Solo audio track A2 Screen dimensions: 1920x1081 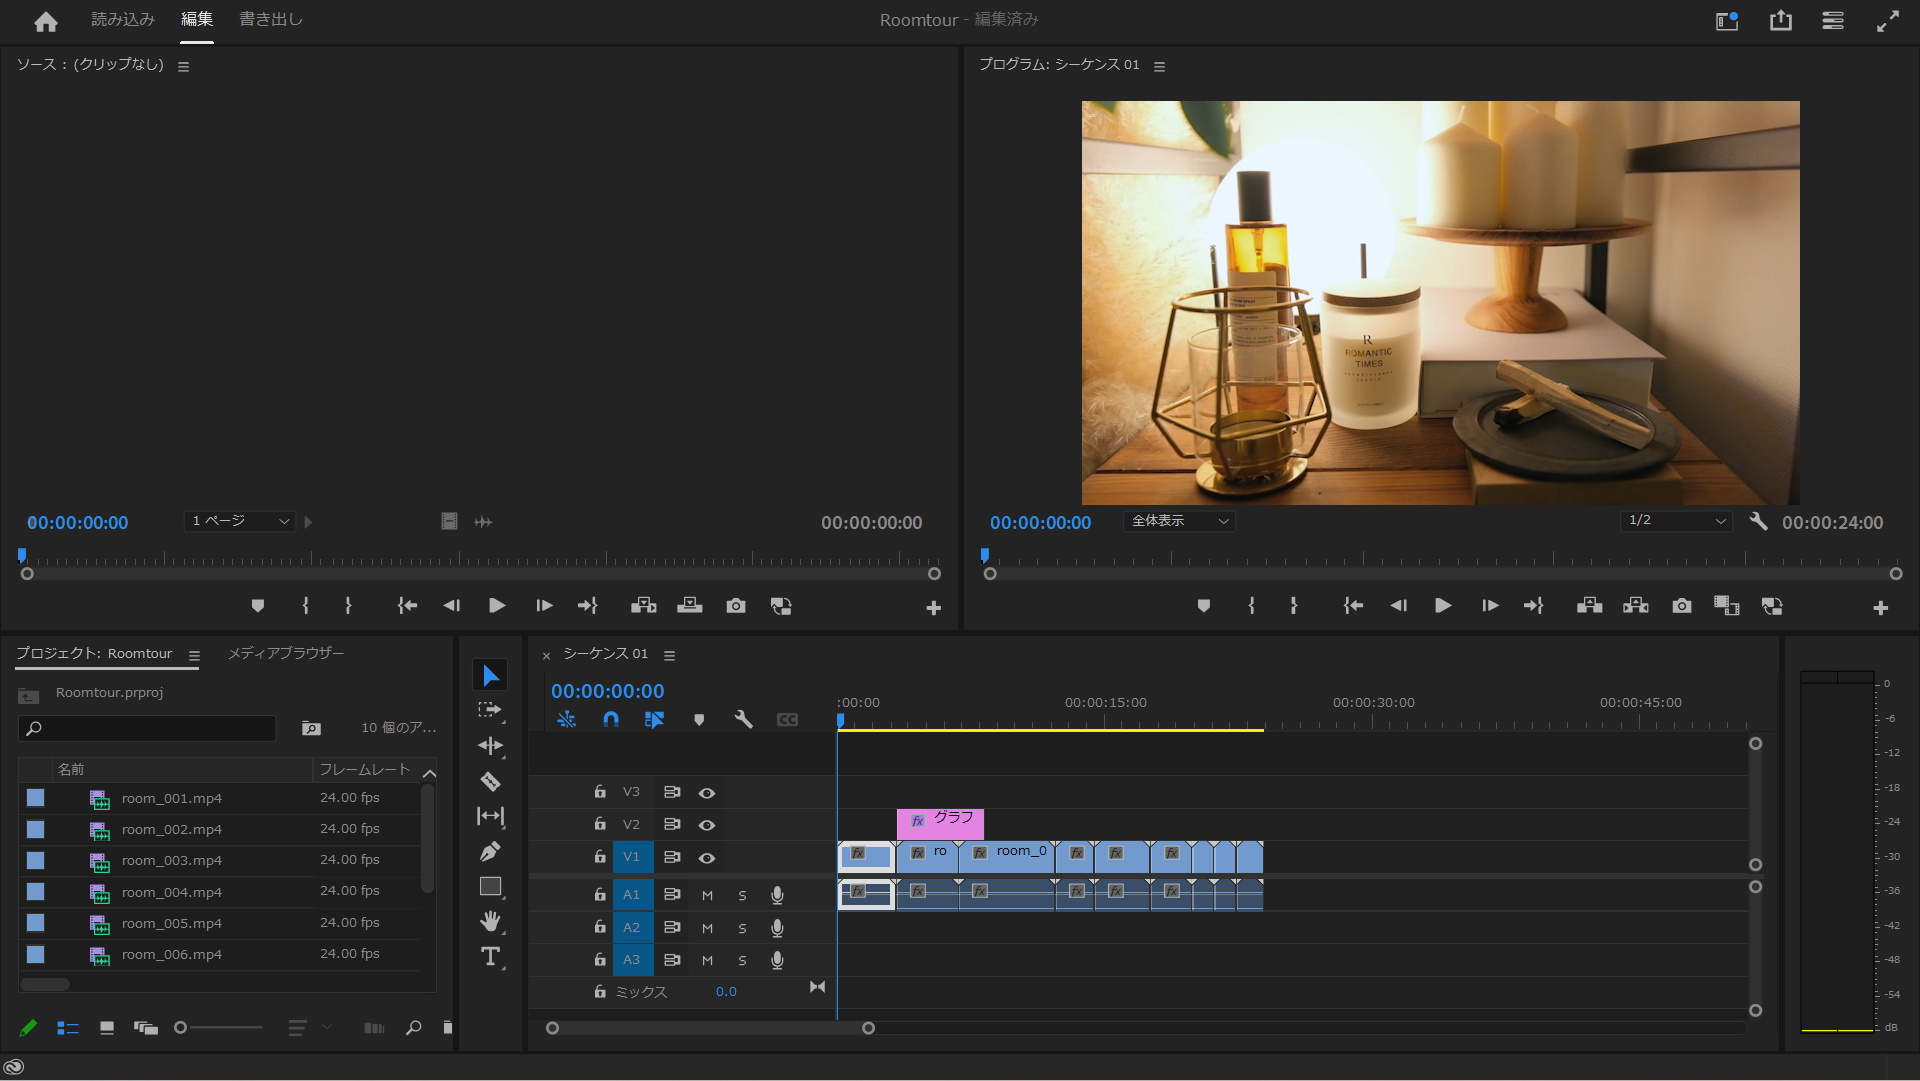(x=742, y=929)
